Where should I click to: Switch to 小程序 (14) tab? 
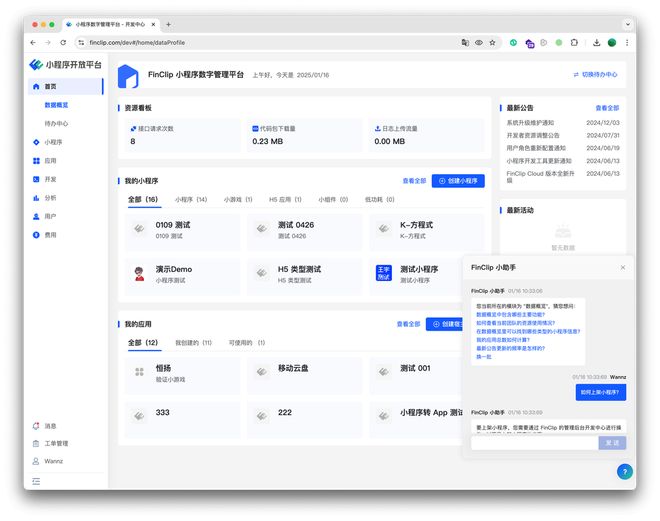pyautogui.click(x=191, y=199)
